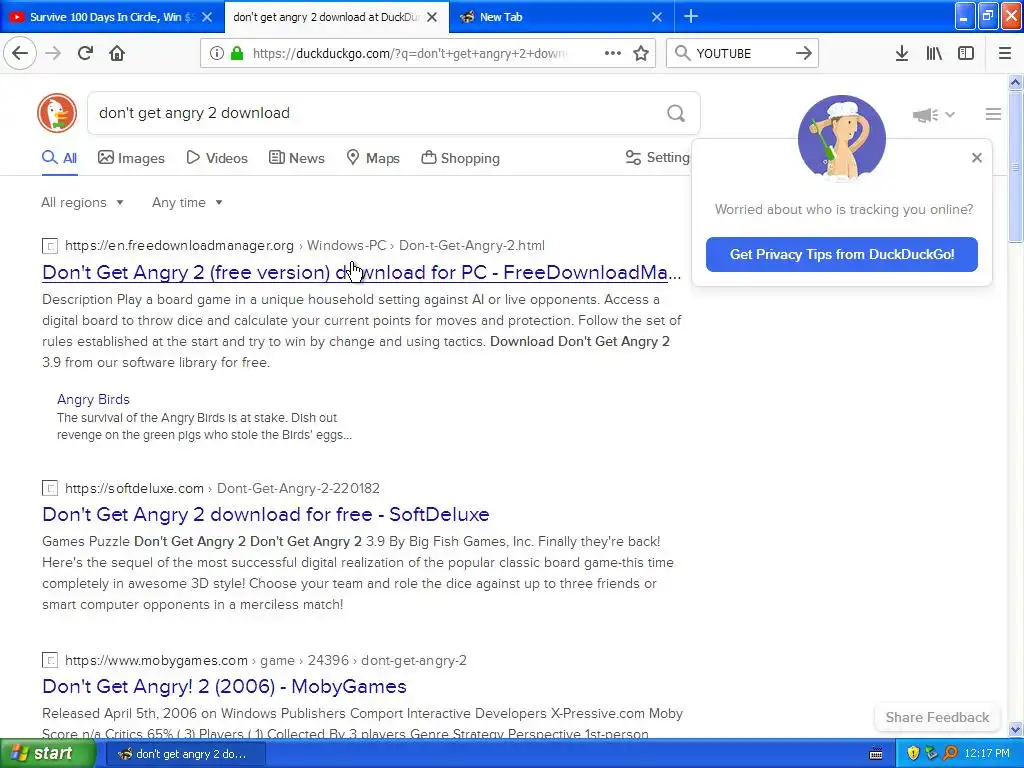Open the All regions dropdown
The height and width of the screenshot is (768, 1024).
coord(82,202)
